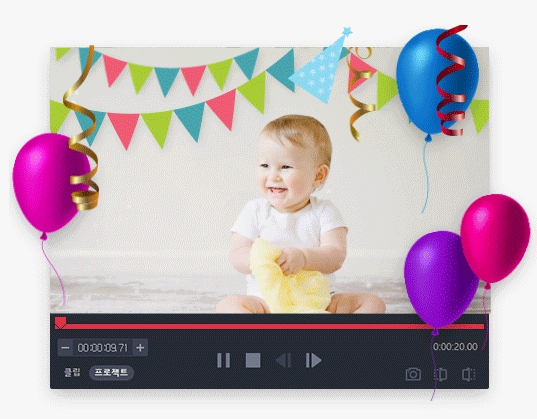The width and height of the screenshot is (537, 419).
Task: Step back one frame
Action: coord(284,360)
